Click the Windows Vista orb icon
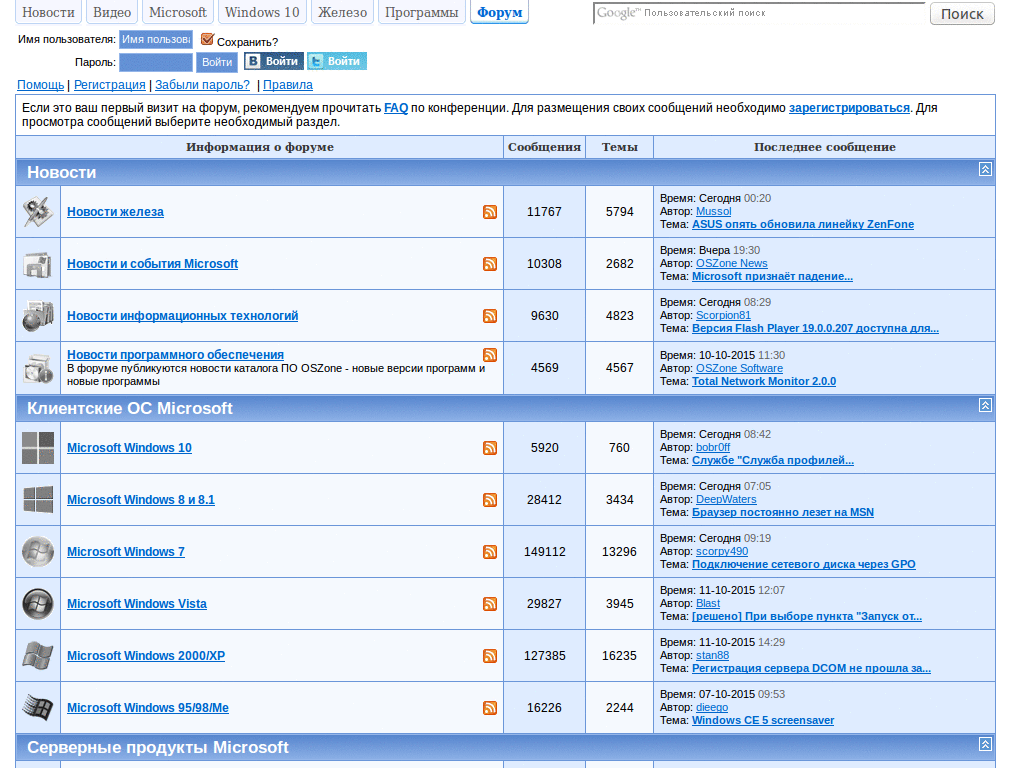Image resolution: width=1024 pixels, height=768 pixels. point(38,604)
